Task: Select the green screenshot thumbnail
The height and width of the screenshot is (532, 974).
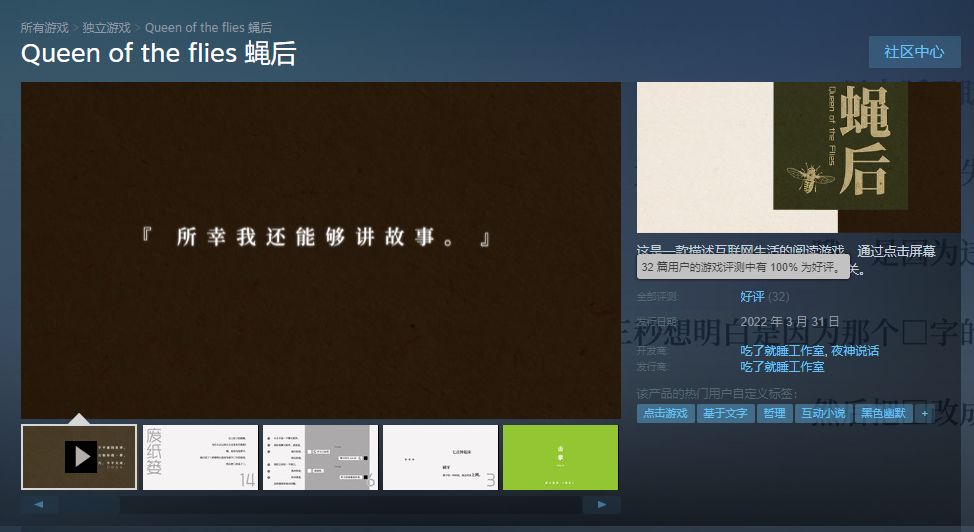Action: tap(560, 457)
